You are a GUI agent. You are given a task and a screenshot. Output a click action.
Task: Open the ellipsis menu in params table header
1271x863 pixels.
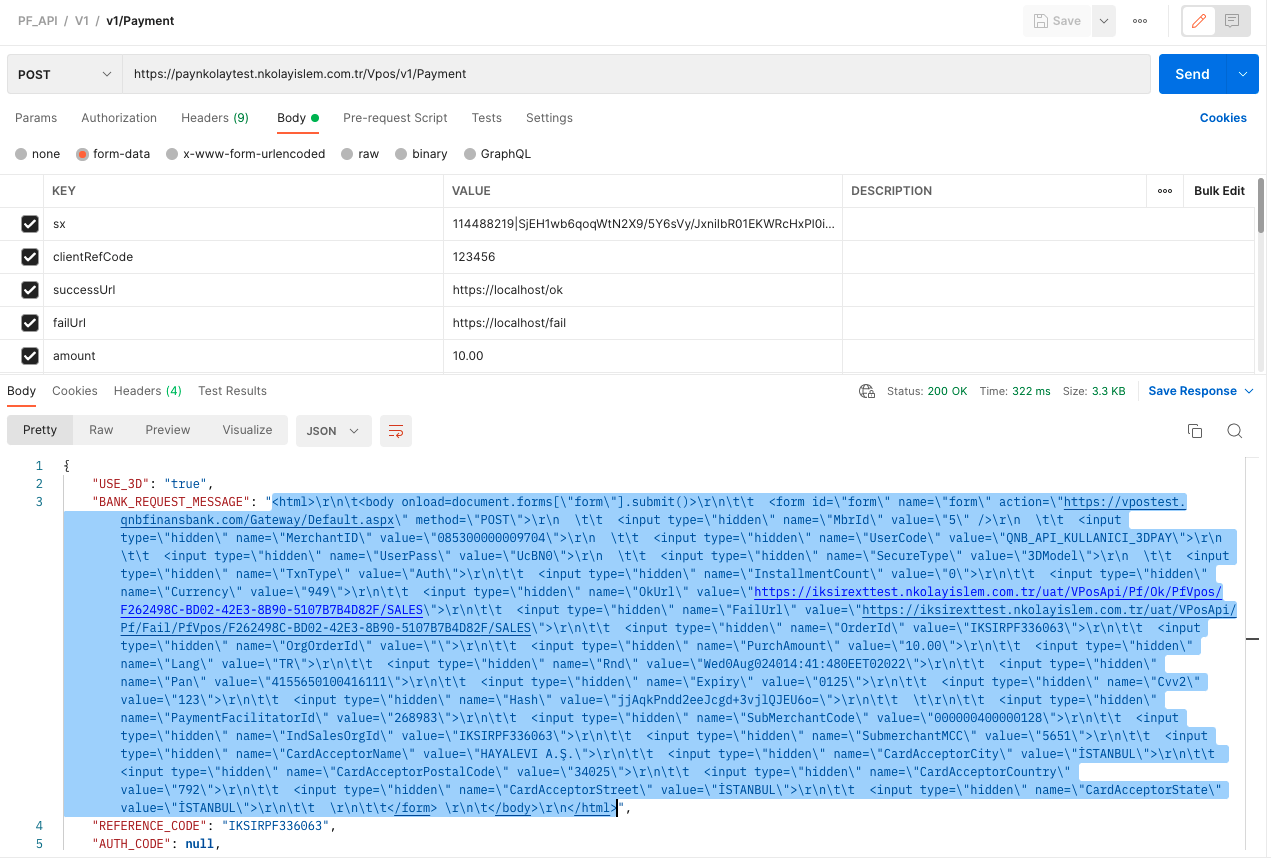point(1163,190)
